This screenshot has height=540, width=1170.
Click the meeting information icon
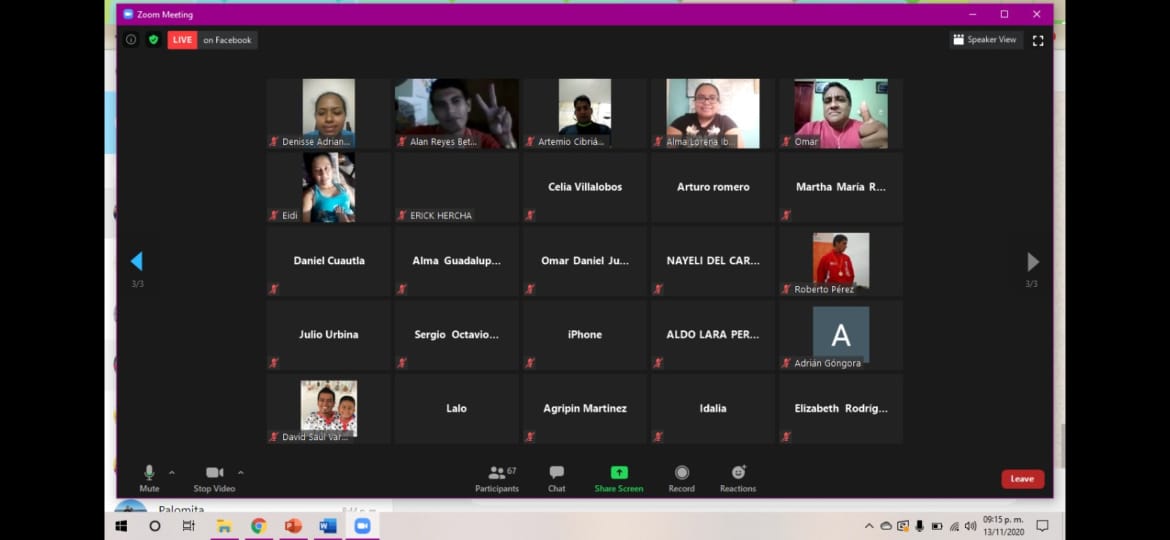coord(131,40)
